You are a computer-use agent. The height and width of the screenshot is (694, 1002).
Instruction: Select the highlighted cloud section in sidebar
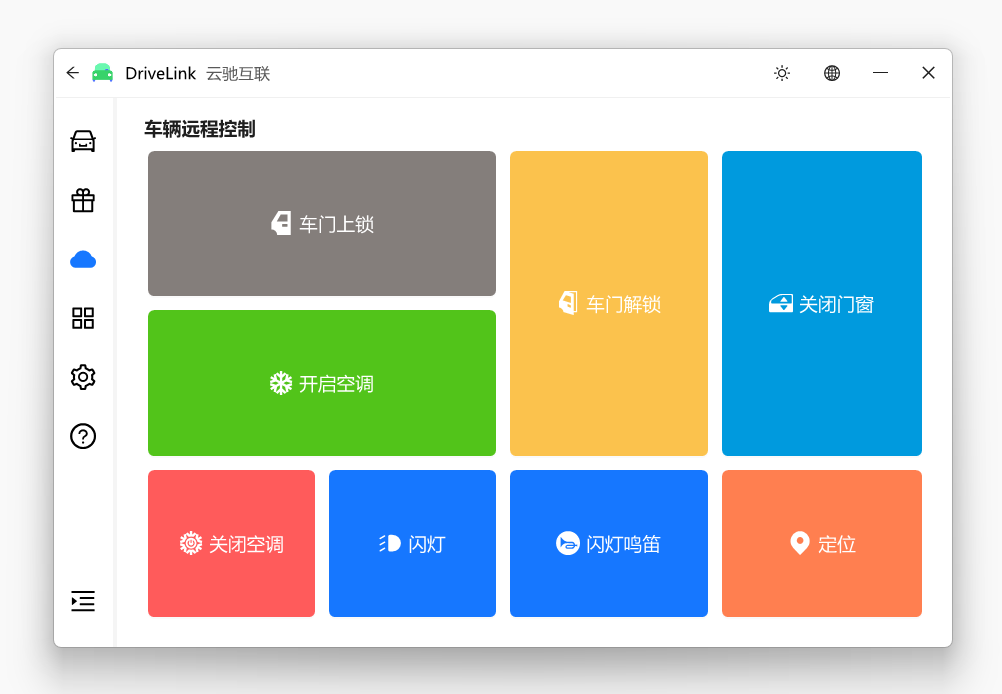coord(83,259)
